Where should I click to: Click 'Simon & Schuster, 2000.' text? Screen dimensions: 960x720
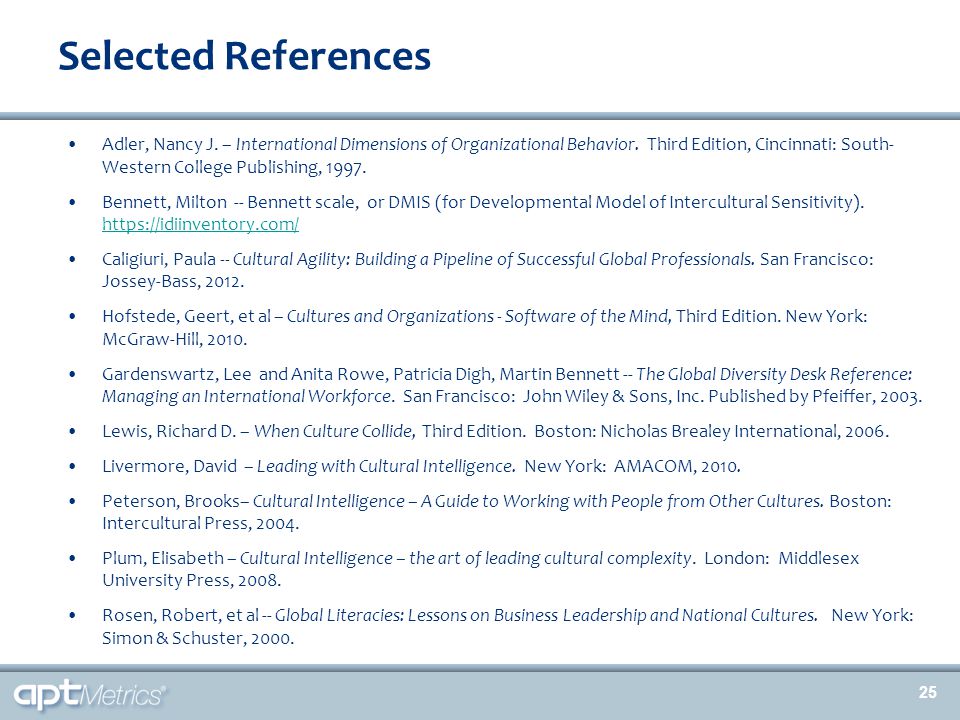(198, 639)
